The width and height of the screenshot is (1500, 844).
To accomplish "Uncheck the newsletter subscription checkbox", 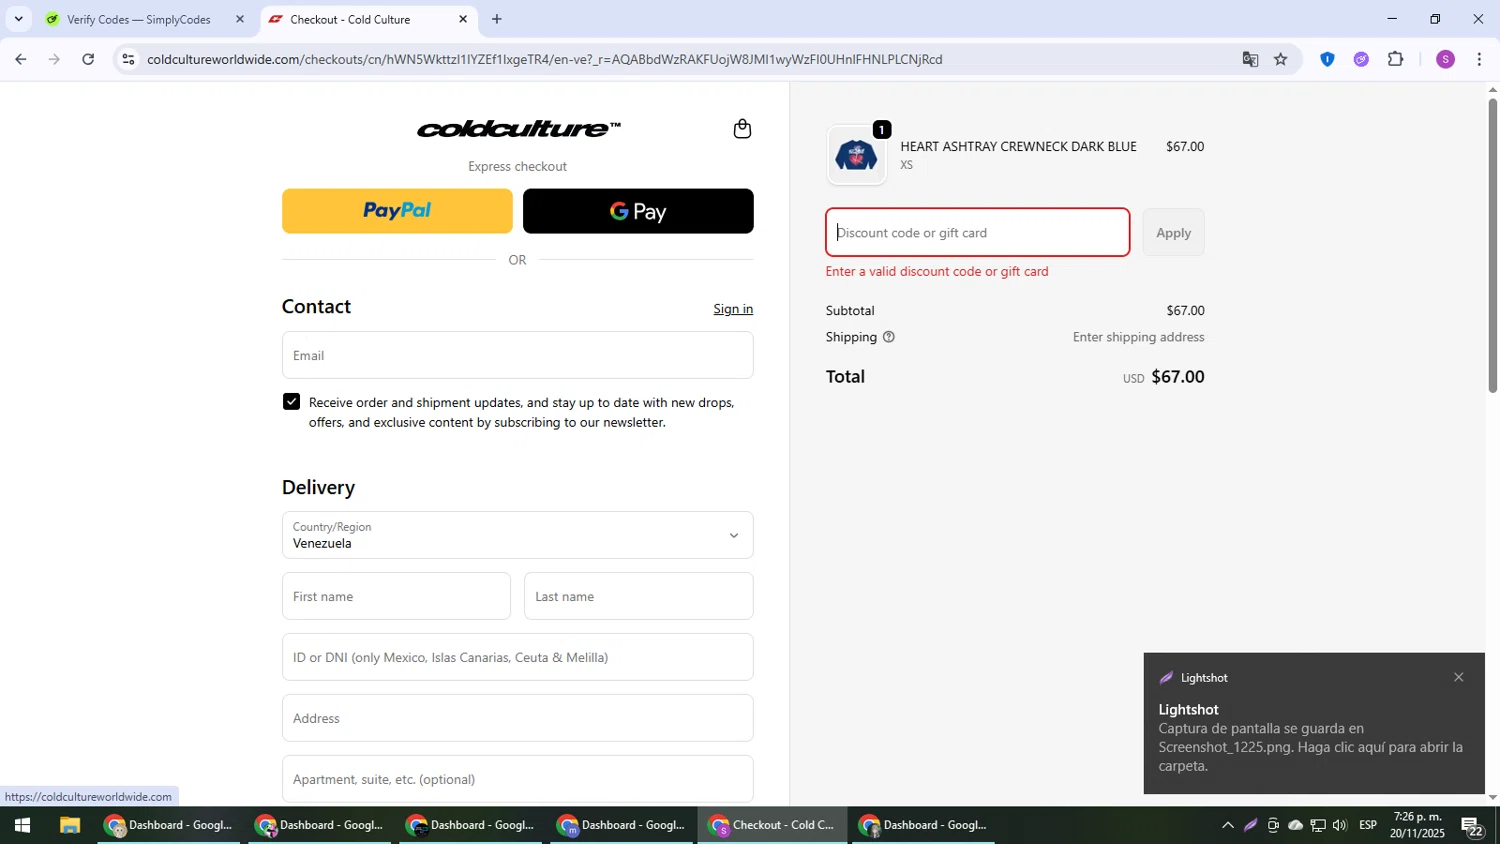I will coord(291,402).
